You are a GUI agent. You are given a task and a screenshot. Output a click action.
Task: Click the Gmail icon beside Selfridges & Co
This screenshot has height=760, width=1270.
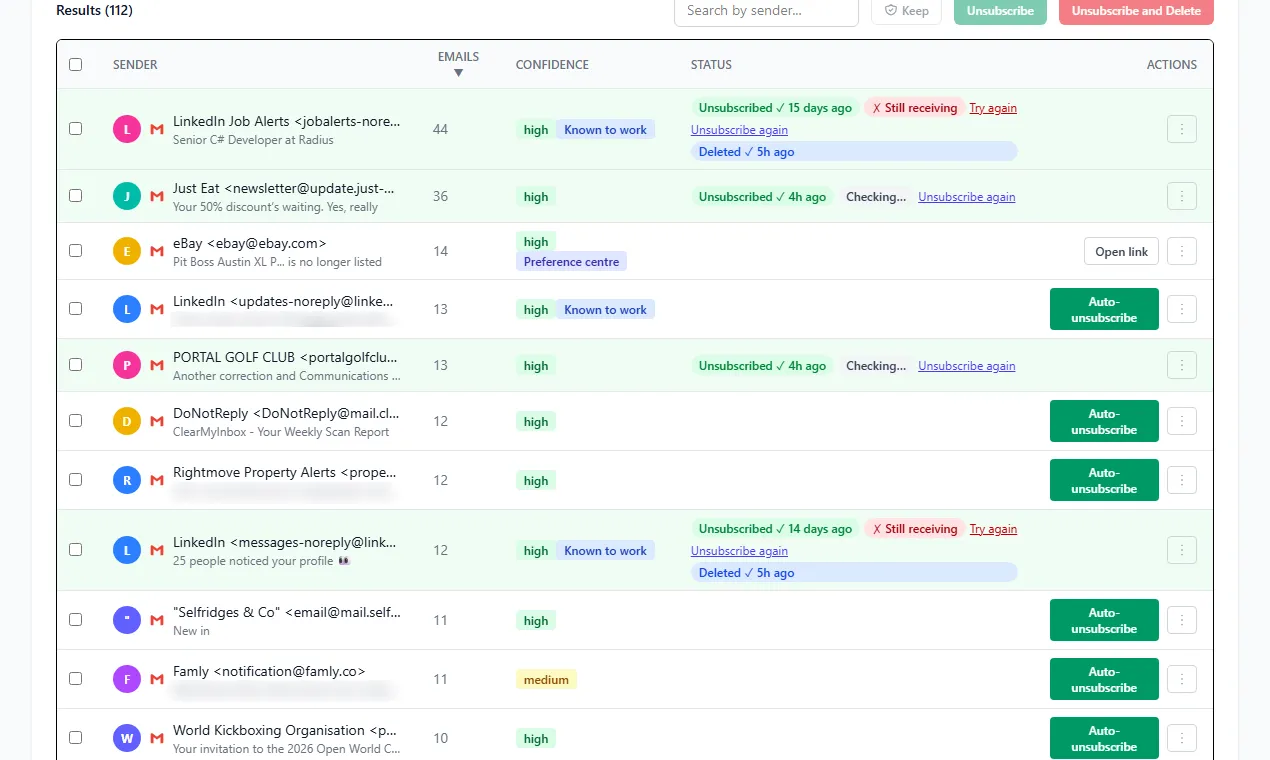(156, 620)
